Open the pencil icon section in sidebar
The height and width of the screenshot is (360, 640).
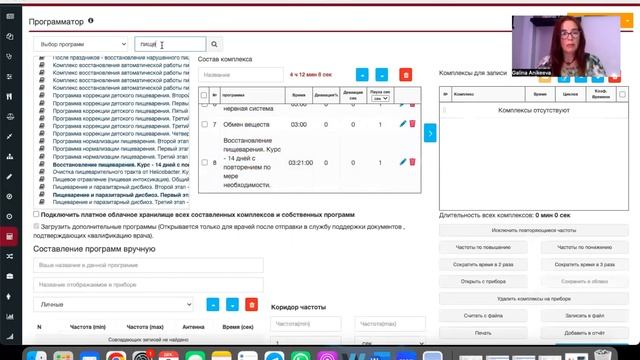pyautogui.click(x=9, y=177)
